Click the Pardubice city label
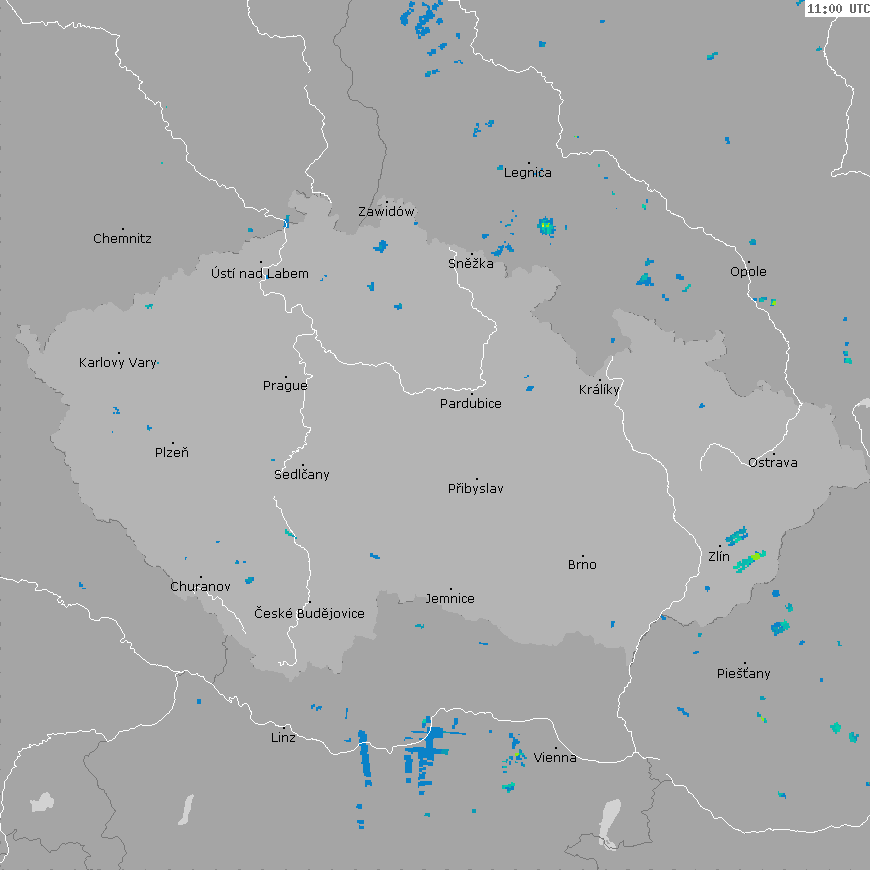This screenshot has width=870, height=870. (x=471, y=404)
